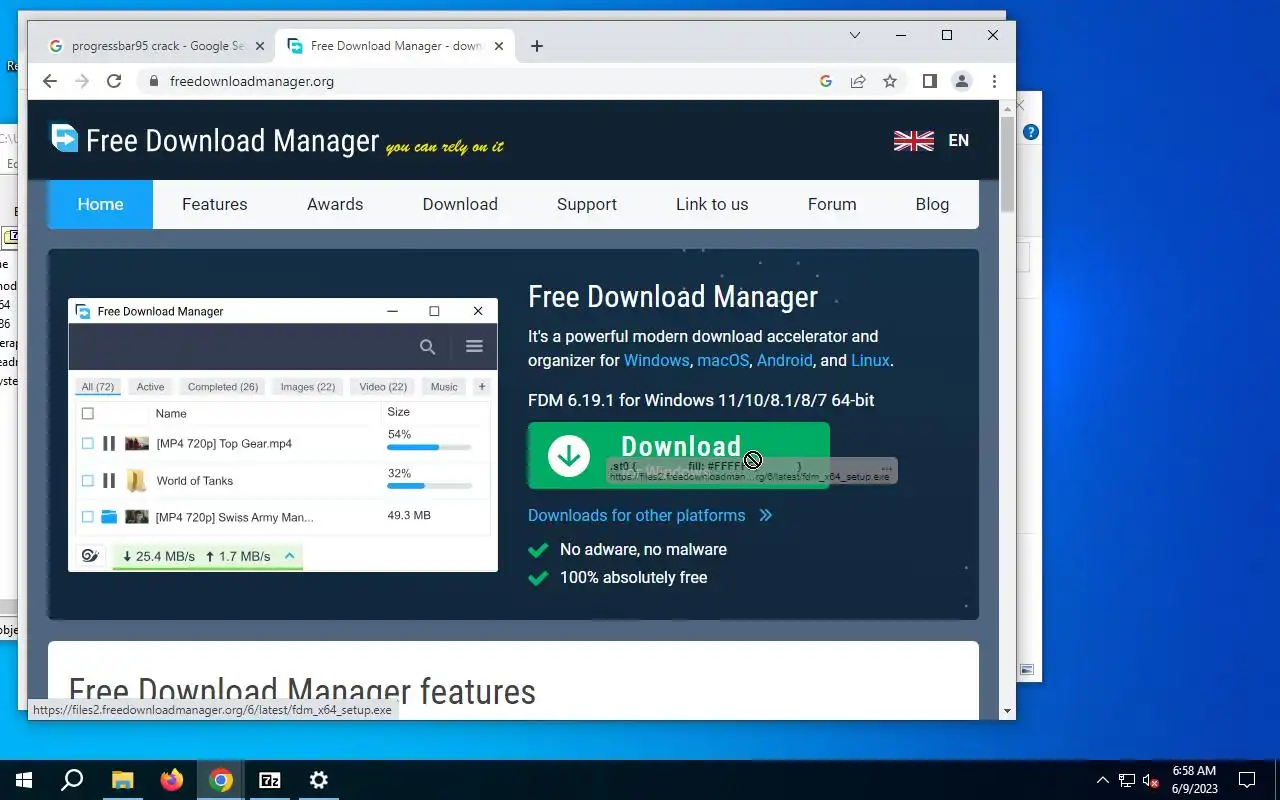This screenshot has height=800, width=1280.
Task: Open the Link to us navigation item
Action: coord(712,204)
